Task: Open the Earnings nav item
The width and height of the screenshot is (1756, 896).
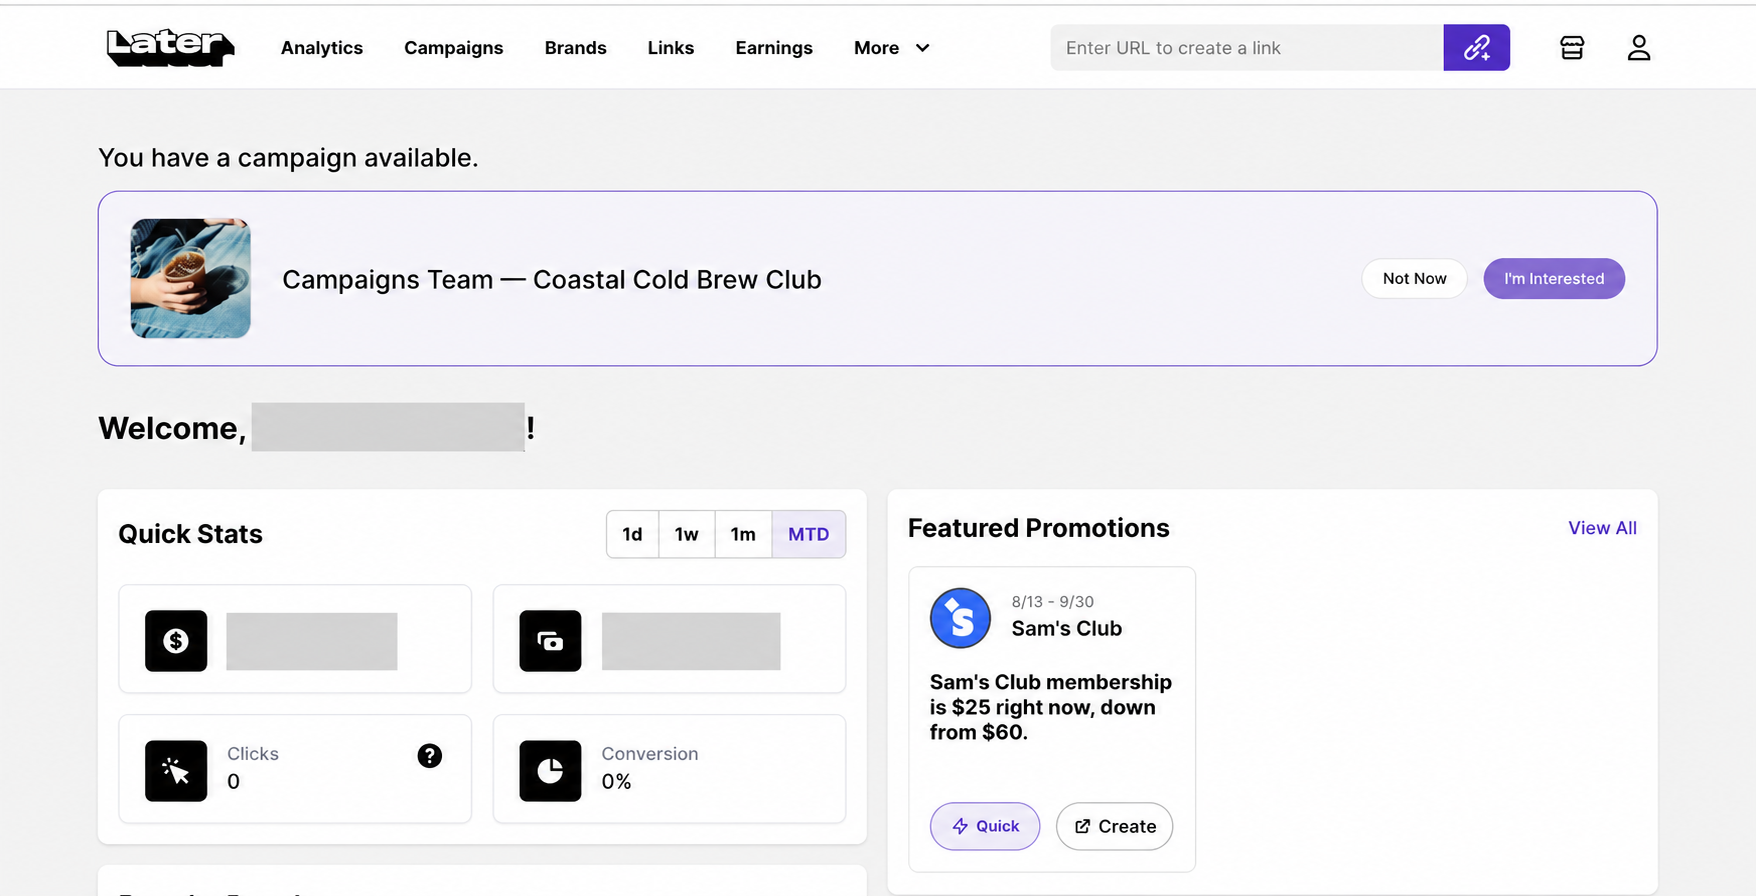Action: click(x=774, y=48)
